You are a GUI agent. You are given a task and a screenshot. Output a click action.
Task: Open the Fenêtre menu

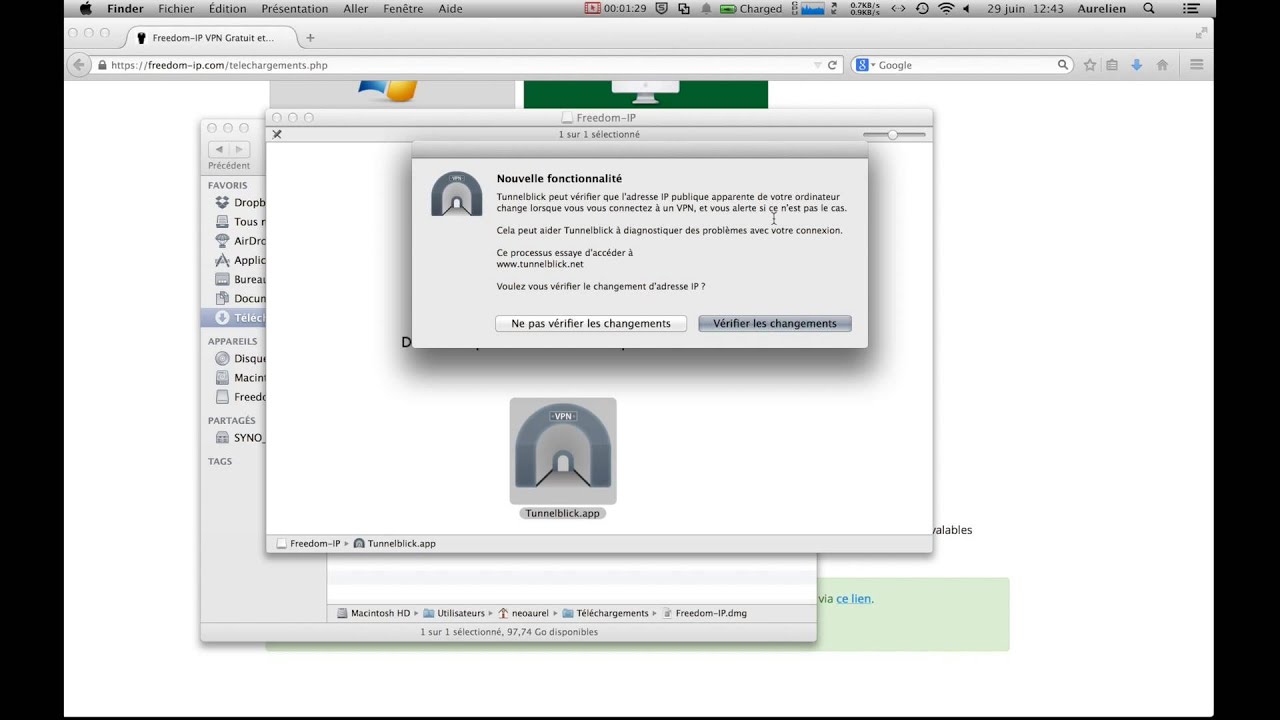[404, 9]
